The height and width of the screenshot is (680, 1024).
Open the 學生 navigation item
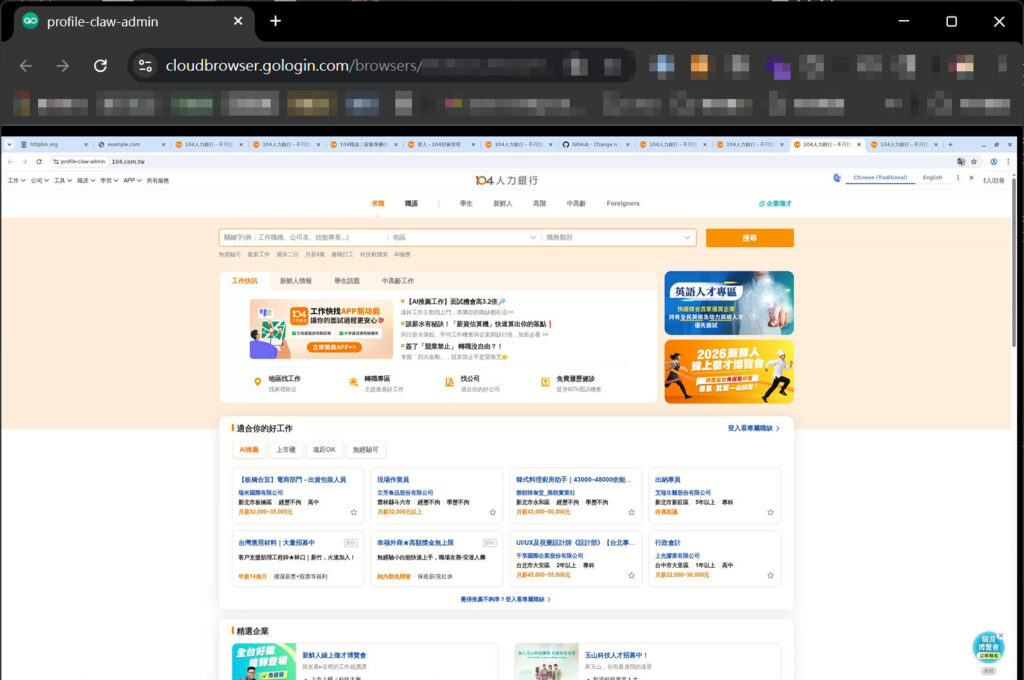tap(466, 204)
